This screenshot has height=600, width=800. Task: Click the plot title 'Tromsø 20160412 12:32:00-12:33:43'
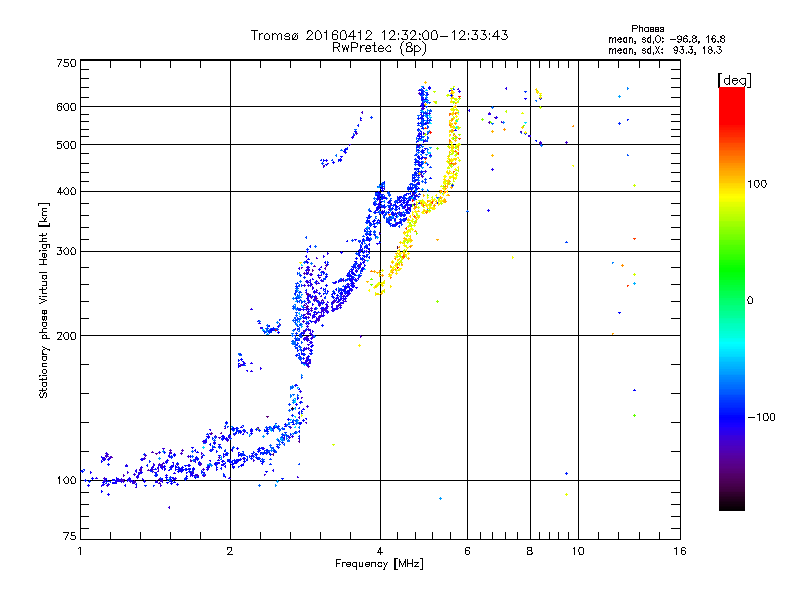(379, 35)
